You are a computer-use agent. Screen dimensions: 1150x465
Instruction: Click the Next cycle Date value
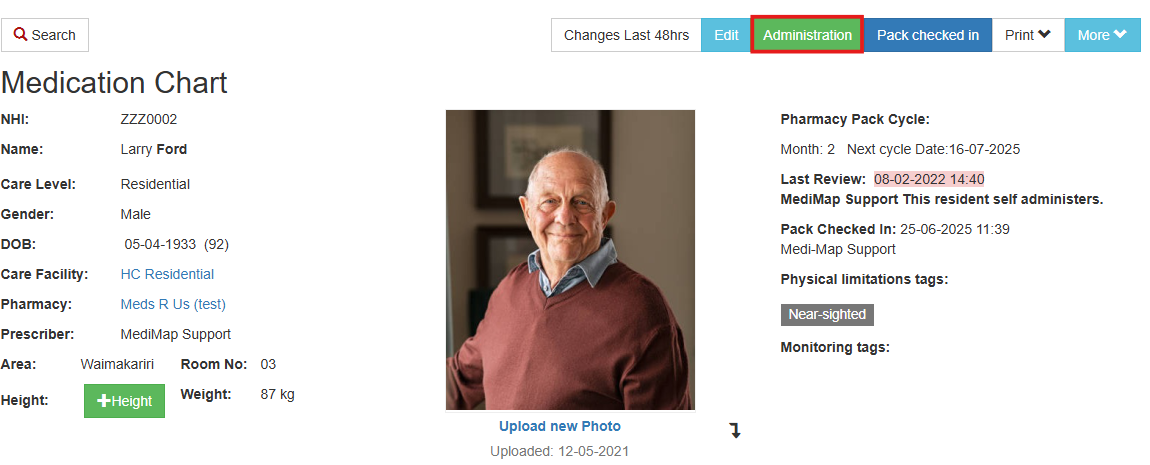tap(984, 149)
